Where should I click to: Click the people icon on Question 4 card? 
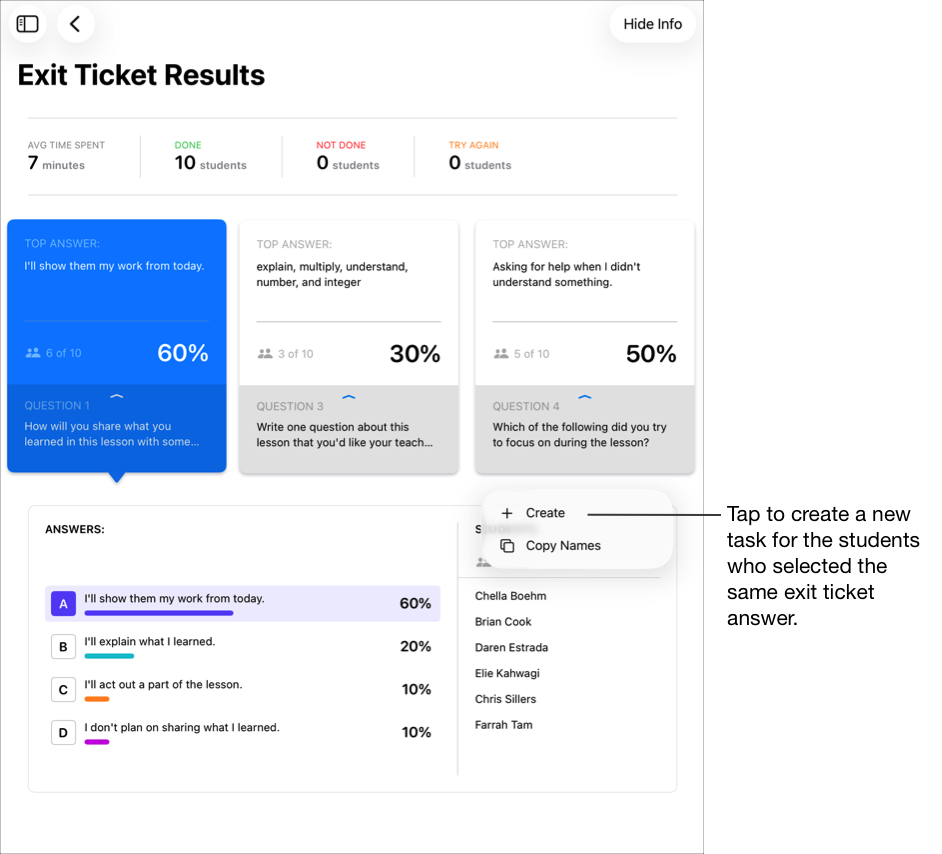(501, 352)
